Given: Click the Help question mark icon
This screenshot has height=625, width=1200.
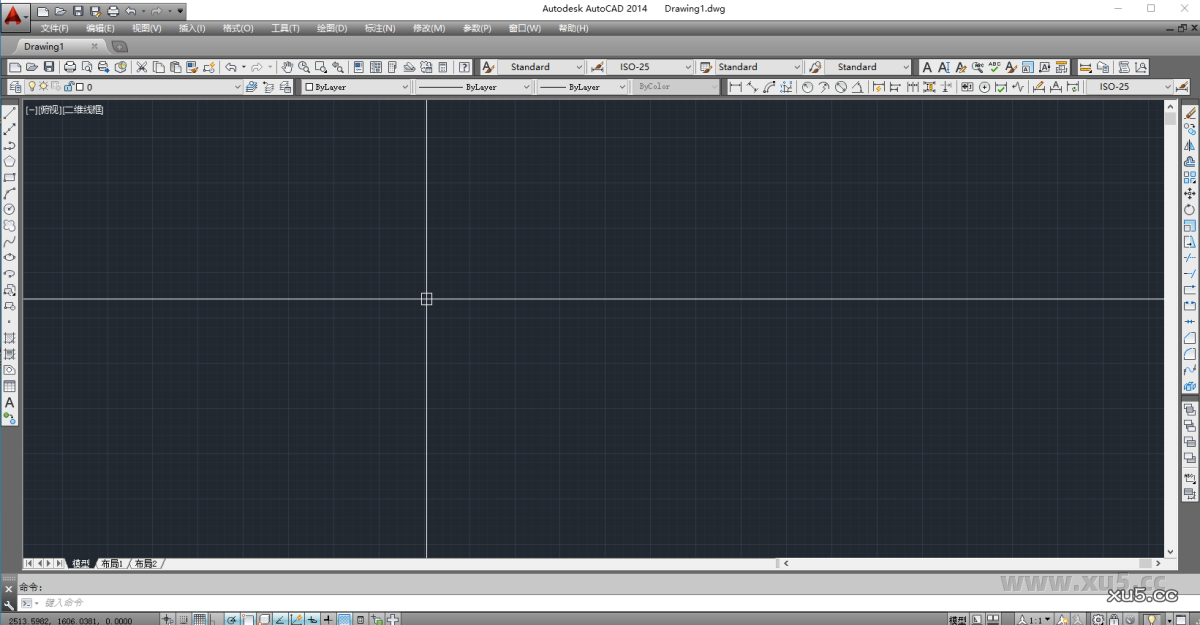Looking at the screenshot, I should 463,66.
